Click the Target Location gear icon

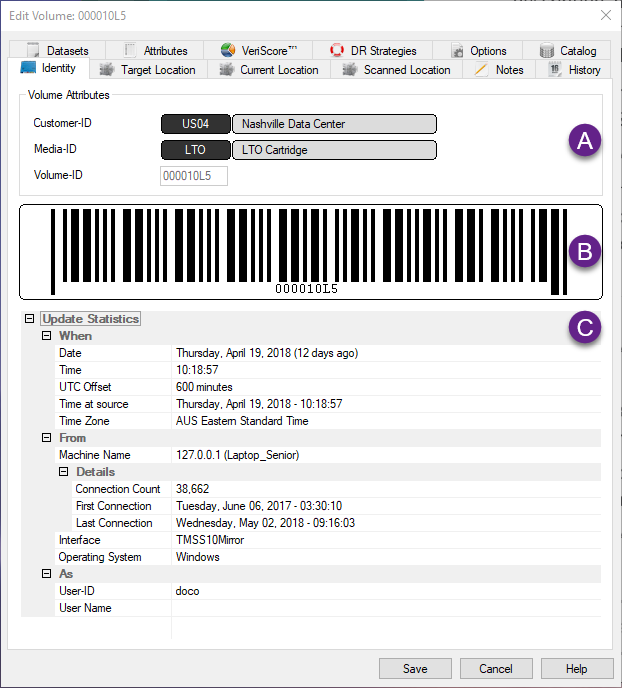107,69
